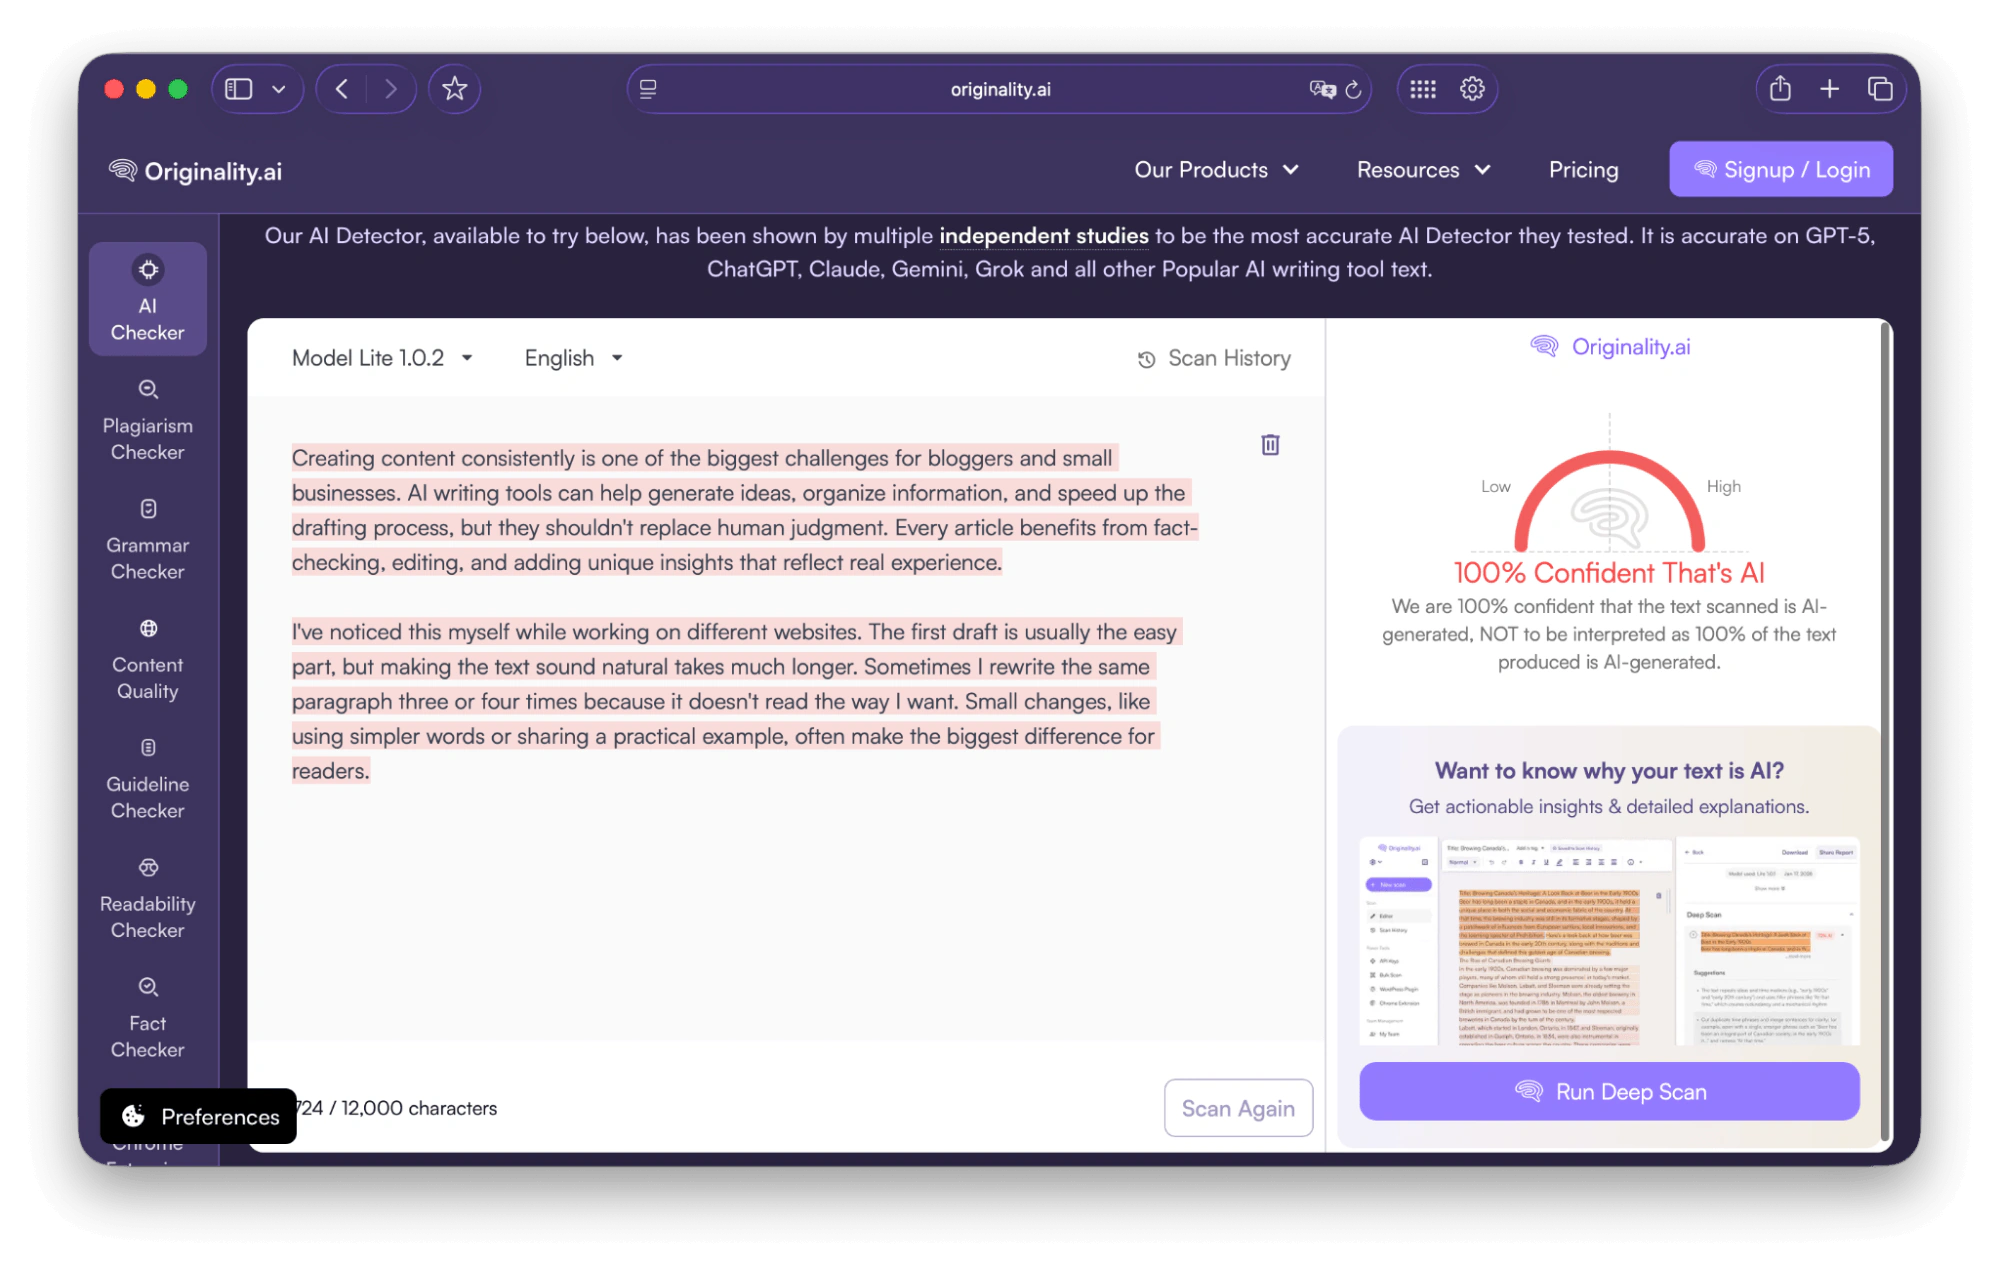1999x1269 pixels.
Task: Expand the Model Lite 1.0.2 dropdown
Action: (x=382, y=358)
